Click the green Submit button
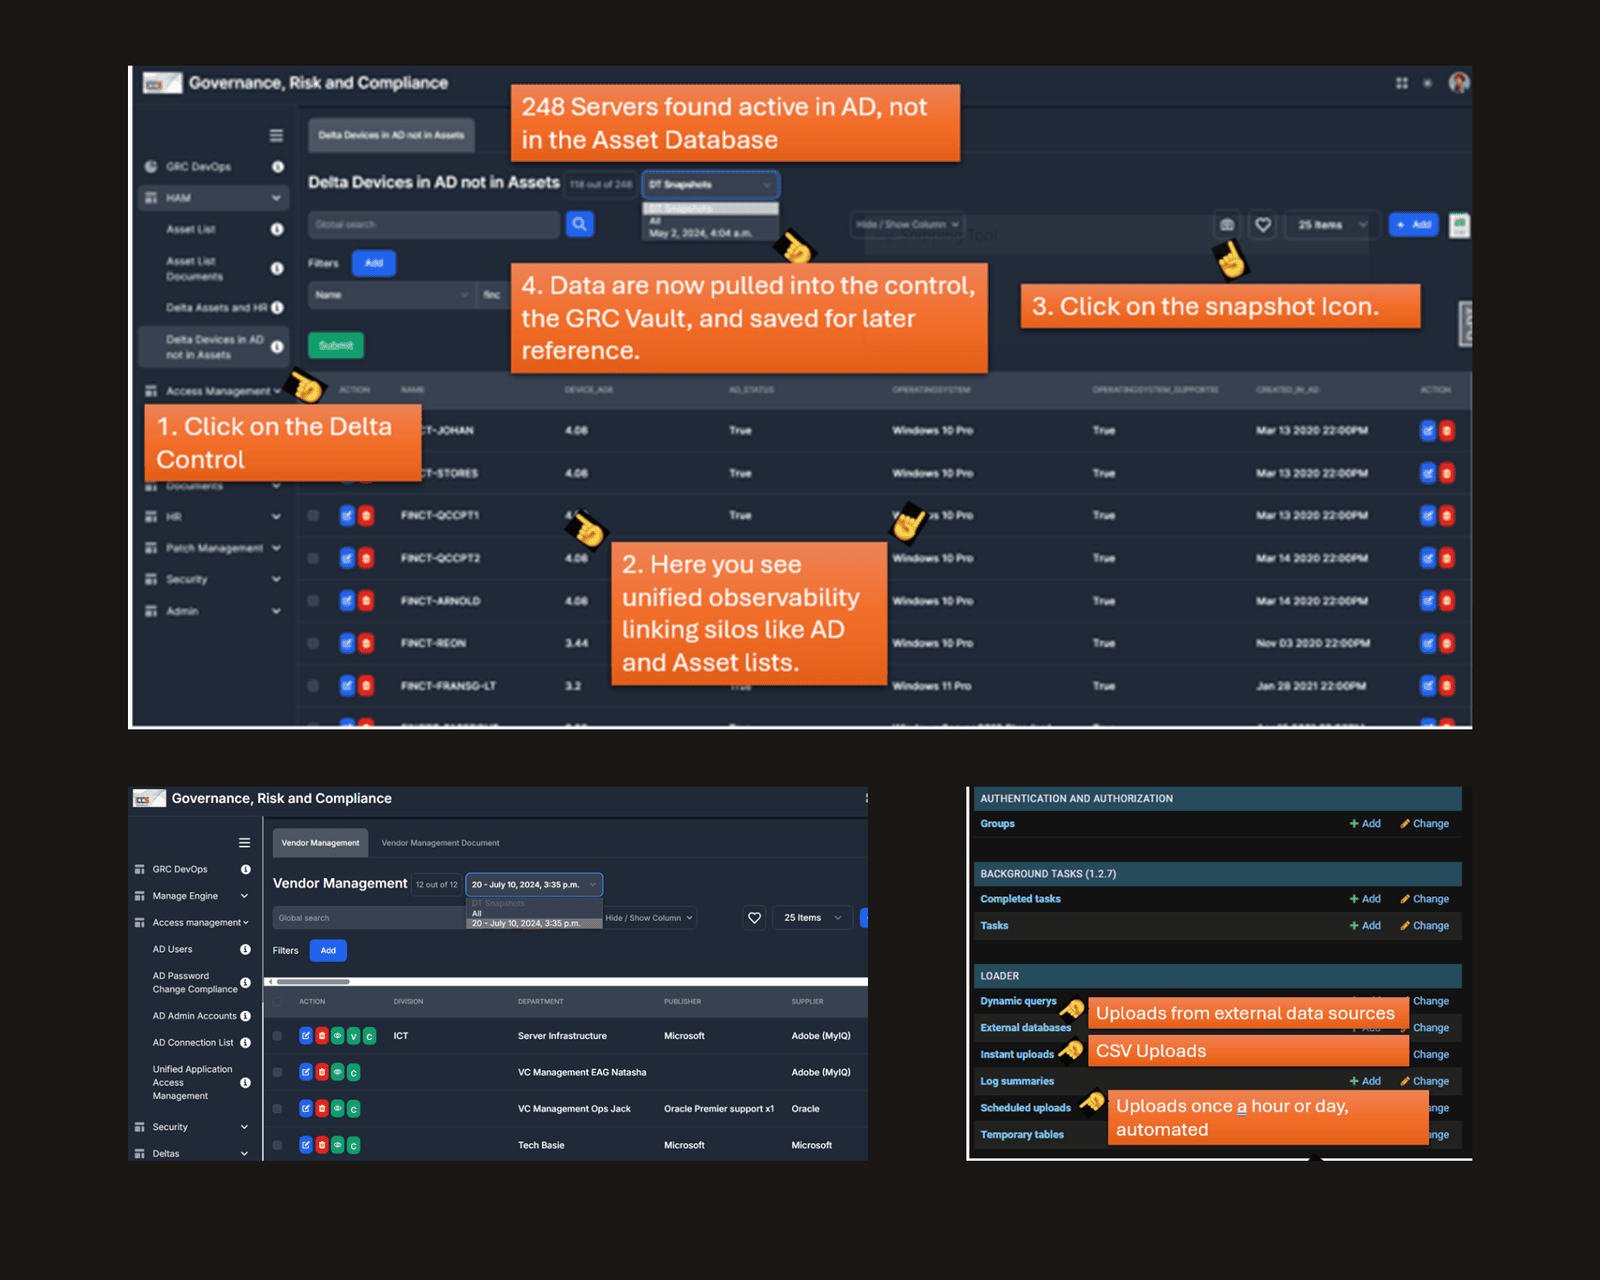Viewport: 1600px width, 1280px height. coord(335,345)
